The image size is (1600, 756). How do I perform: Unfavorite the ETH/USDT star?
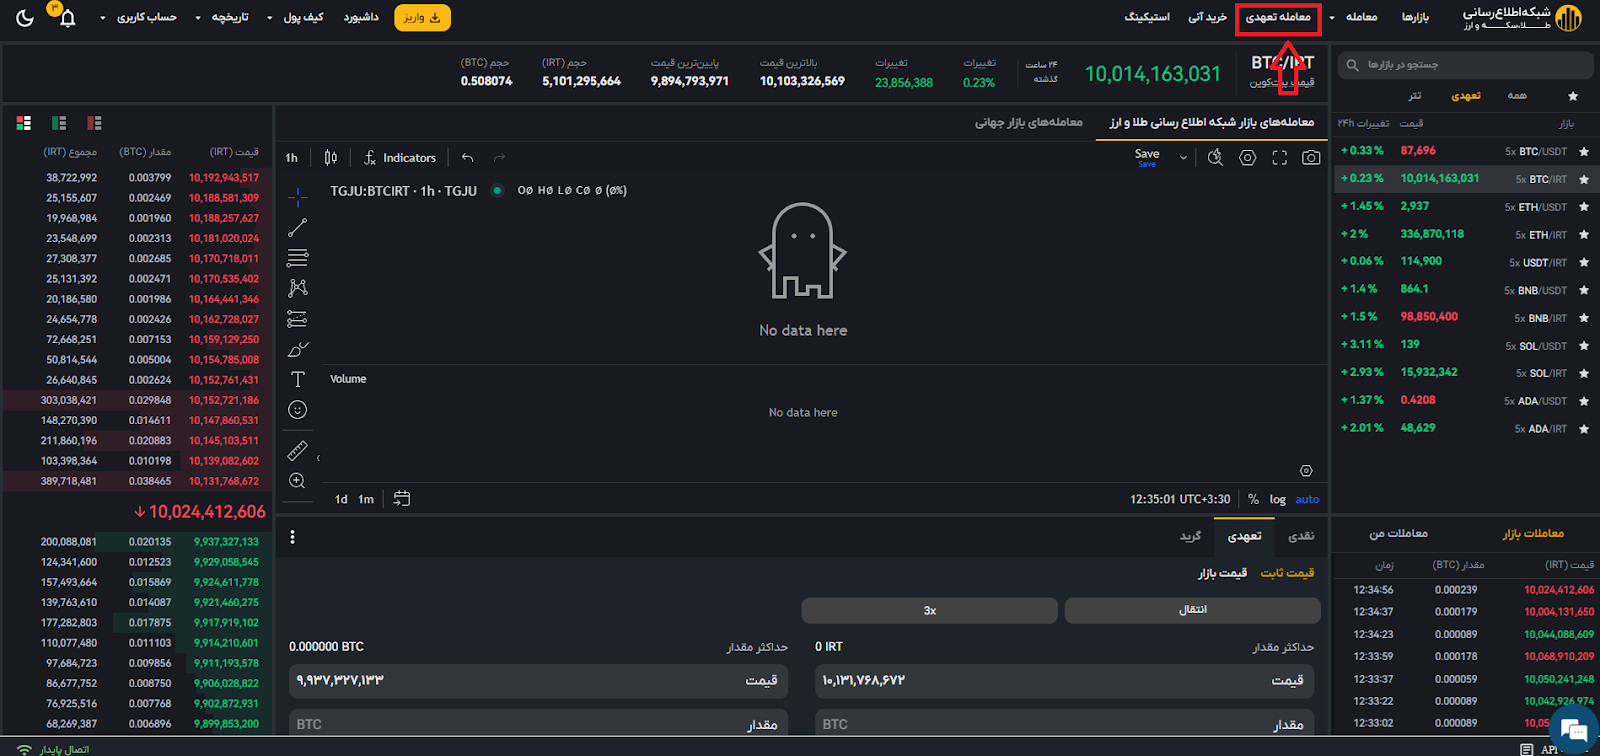point(1584,207)
